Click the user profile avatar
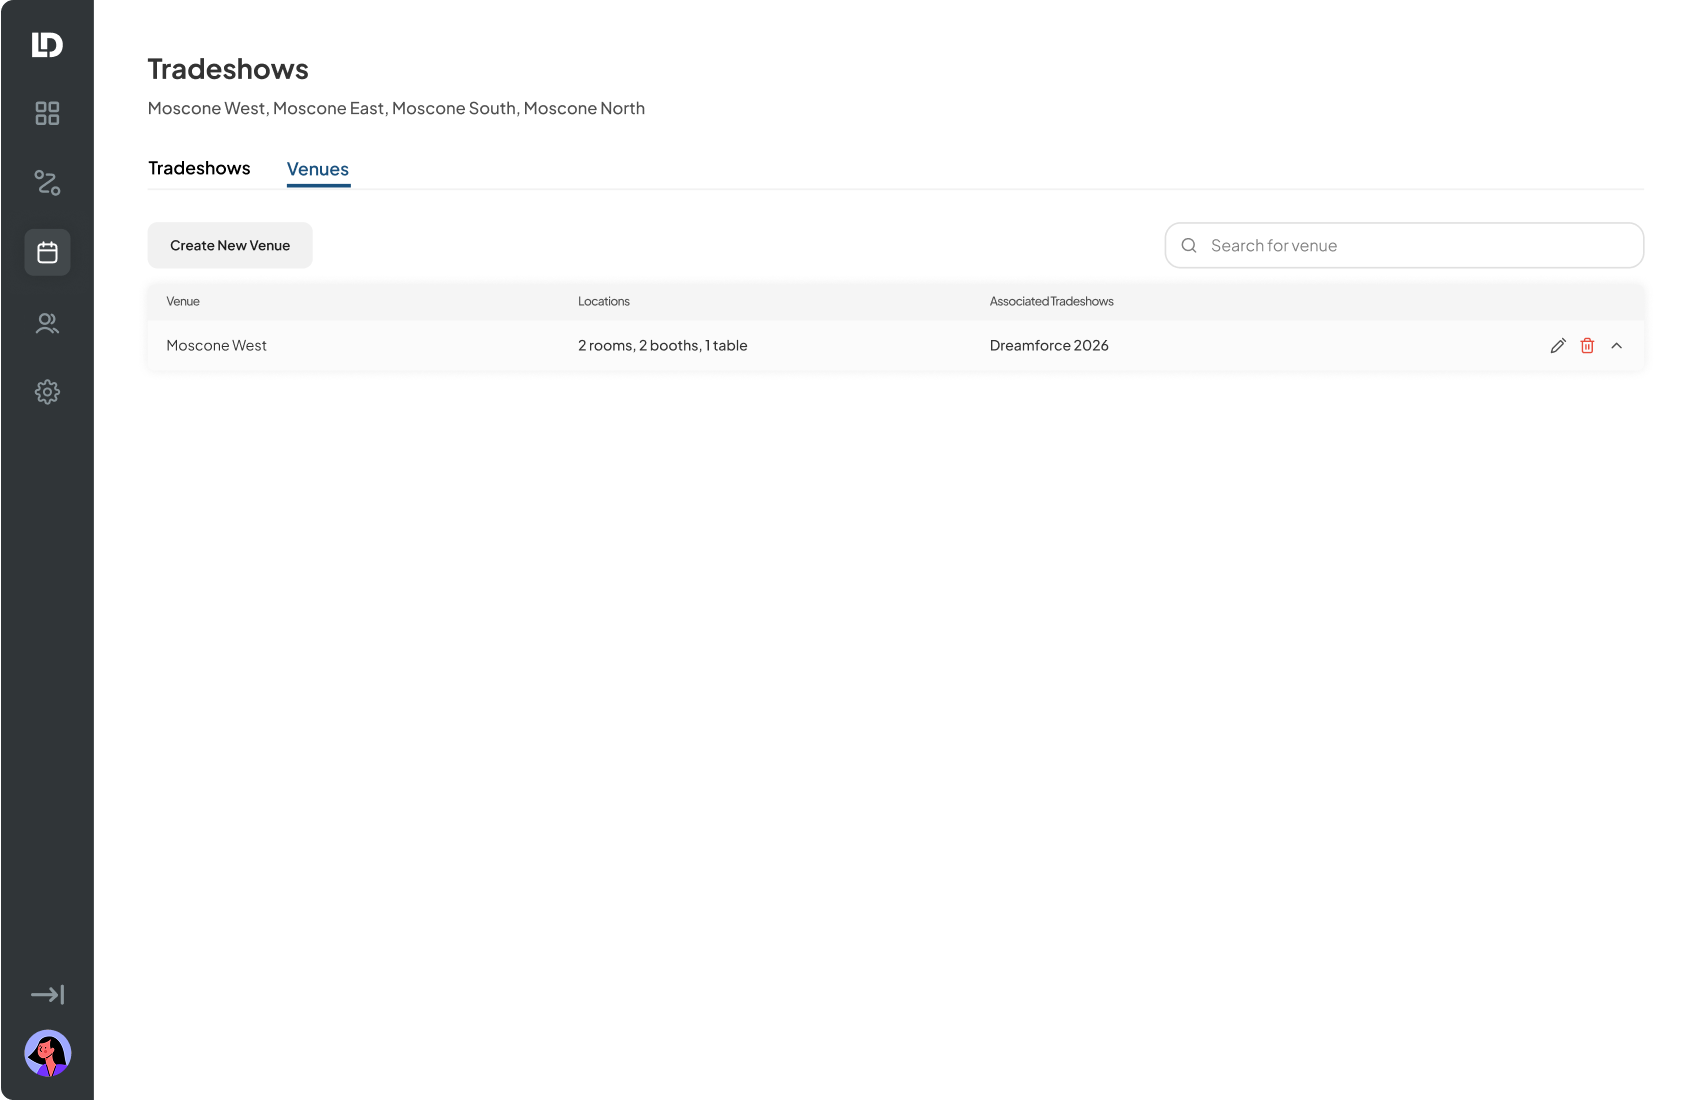Image resolution: width=1700 pixels, height=1100 pixels. click(47, 1053)
